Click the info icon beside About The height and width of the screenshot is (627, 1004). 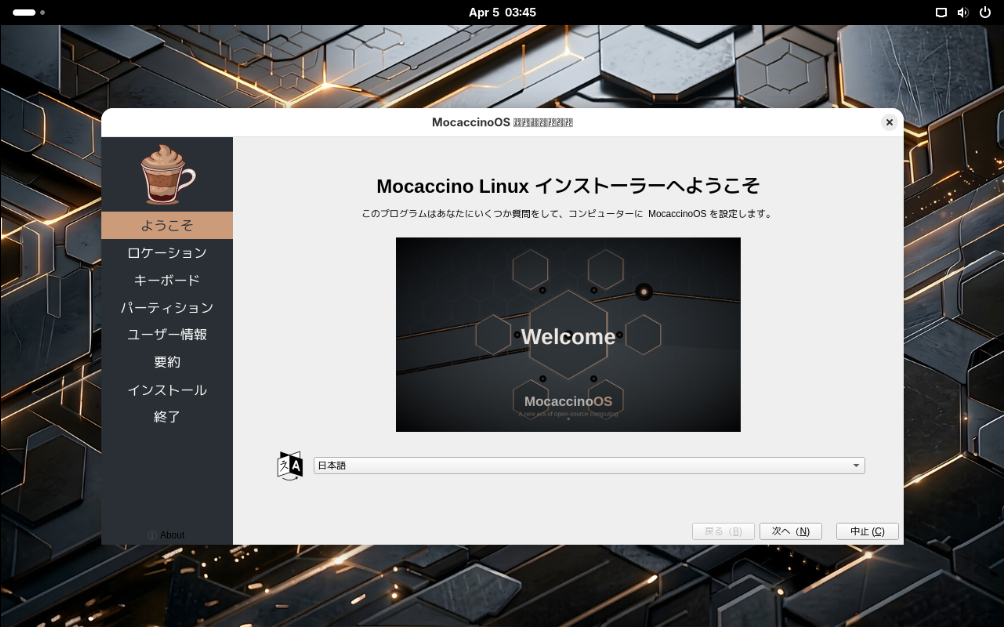(152, 535)
